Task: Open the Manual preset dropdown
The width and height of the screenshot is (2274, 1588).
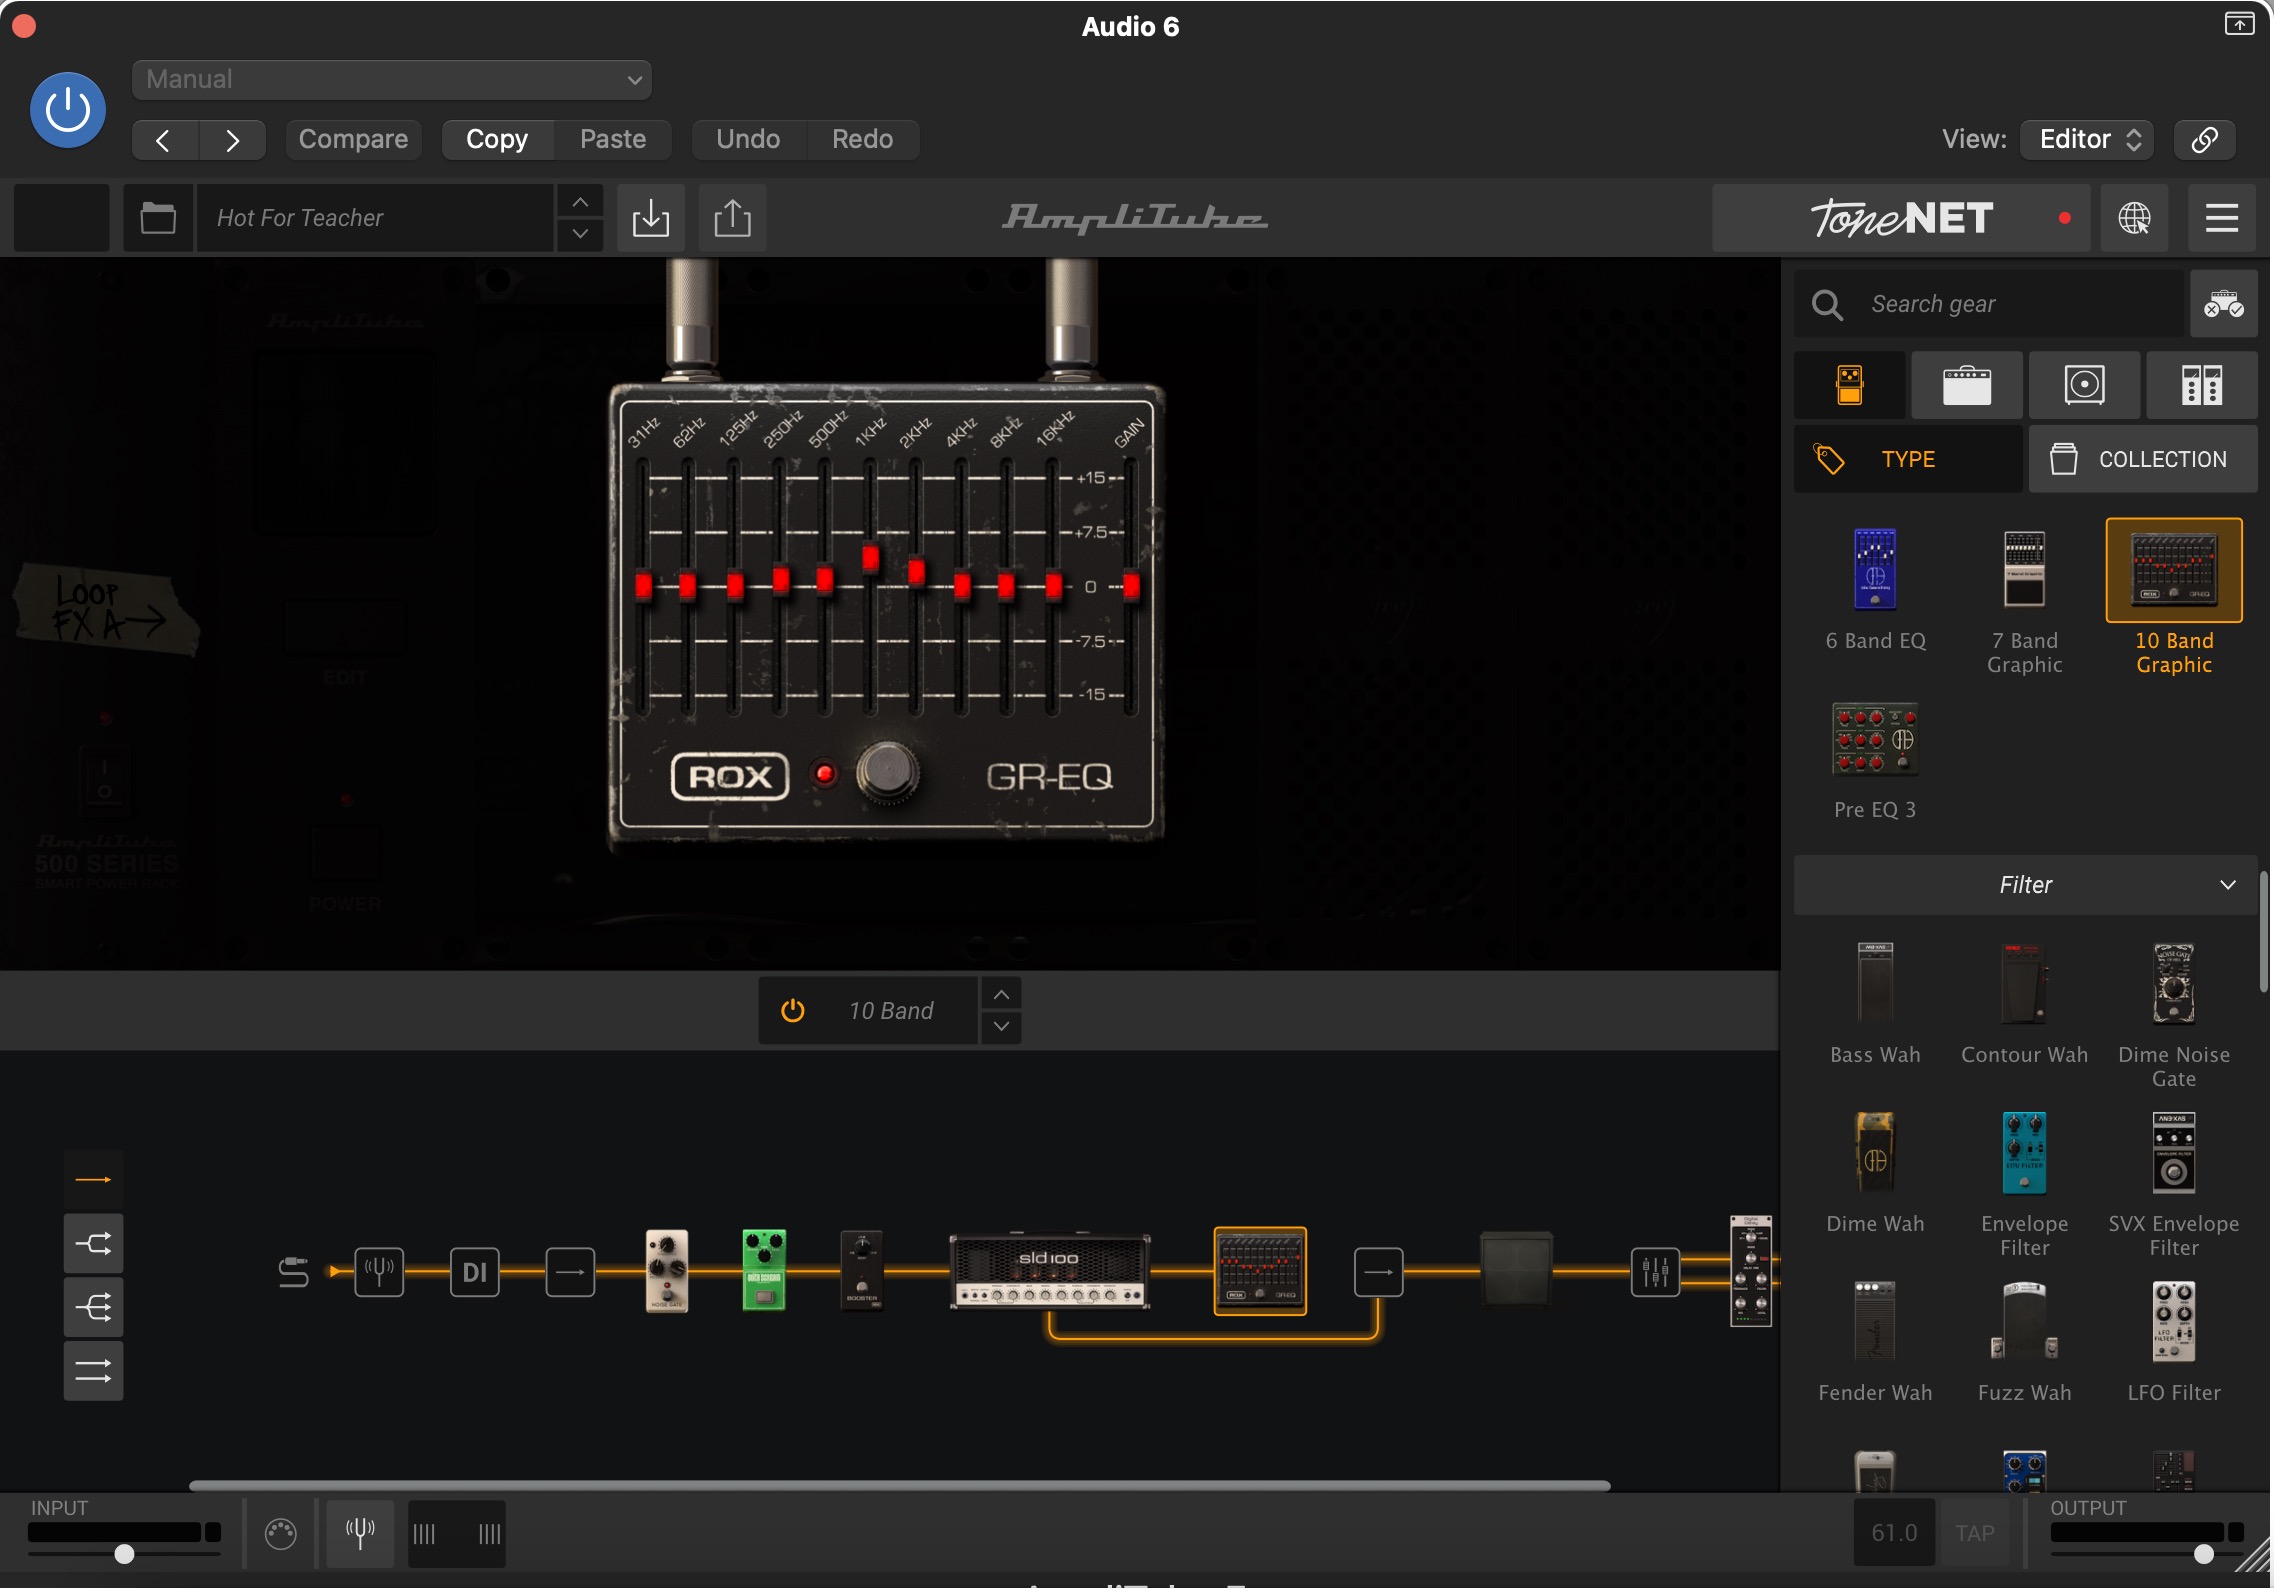Action: [391, 79]
